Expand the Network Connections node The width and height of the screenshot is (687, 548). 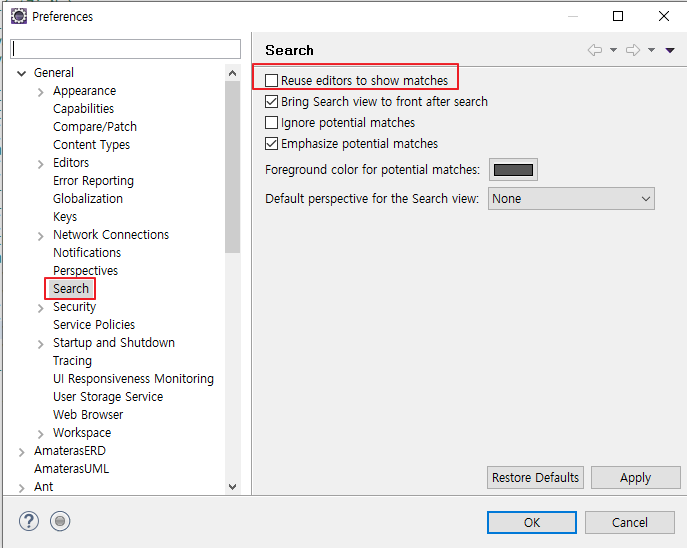pos(41,236)
